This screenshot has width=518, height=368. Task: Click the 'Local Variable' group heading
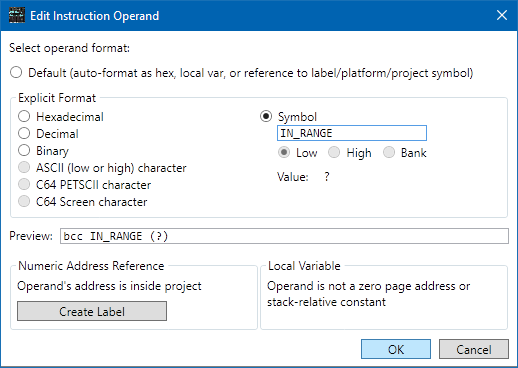(x=304, y=266)
